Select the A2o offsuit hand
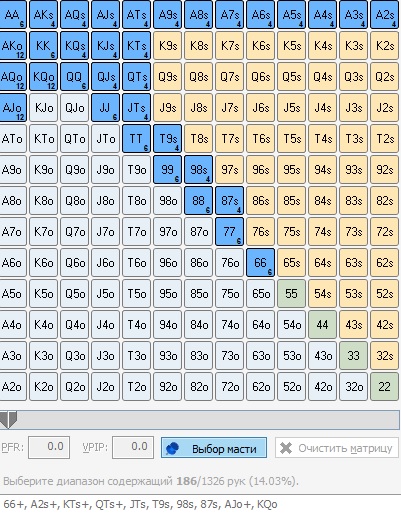401x519 pixels. pyautogui.click(x=13, y=387)
